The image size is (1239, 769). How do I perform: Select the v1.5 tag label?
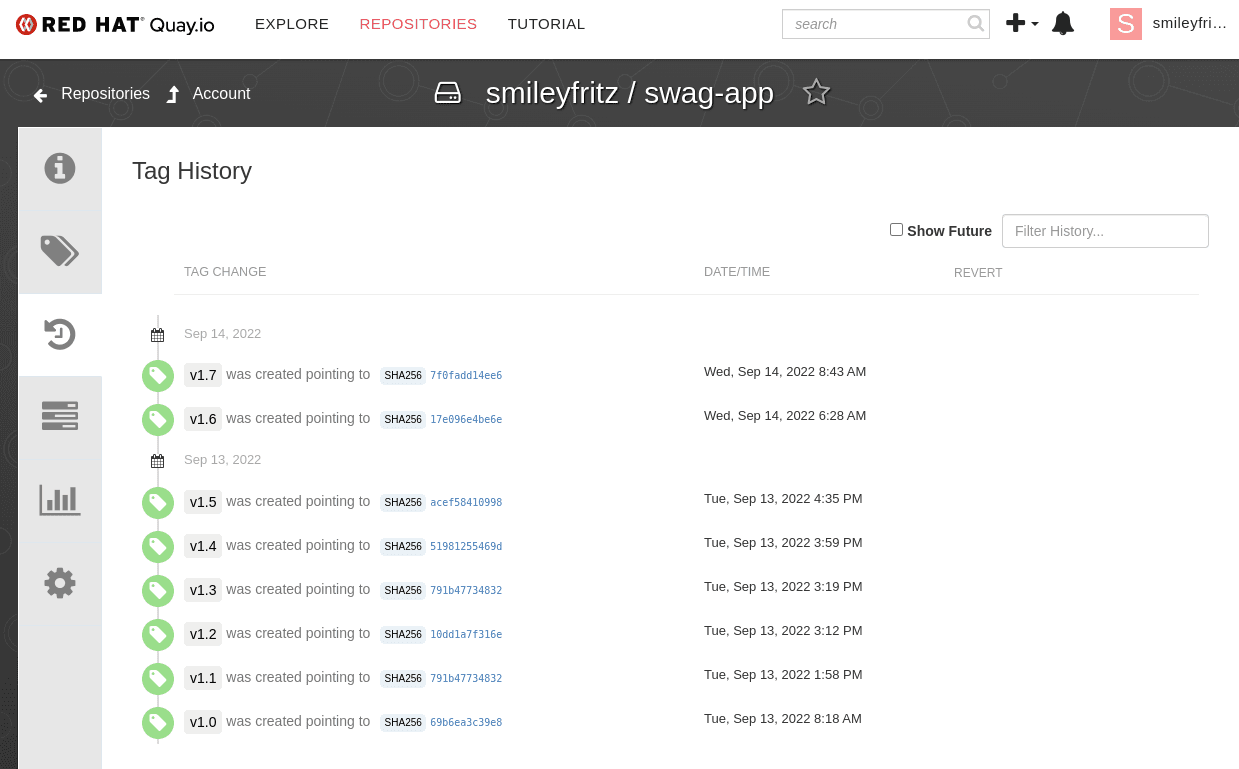(x=203, y=502)
